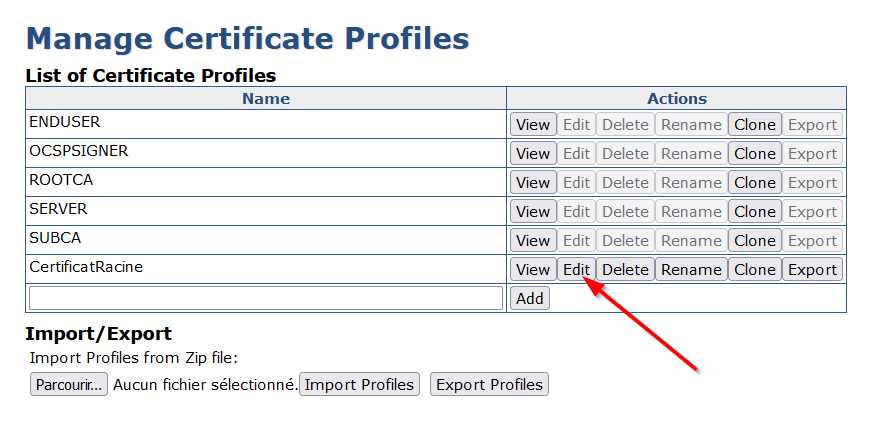Image resolution: width=886 pixels, height=433 pixels.
Task: Clone the SUBCA profile
Action: pyautogui.click(x=754, y=241)
